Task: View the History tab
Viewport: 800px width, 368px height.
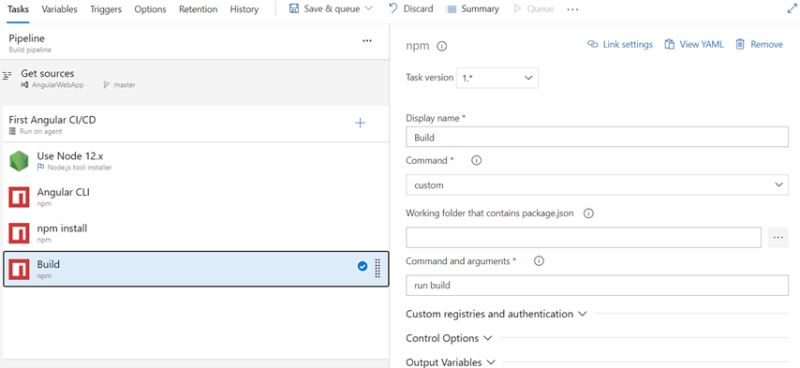Action: (244, 9)
